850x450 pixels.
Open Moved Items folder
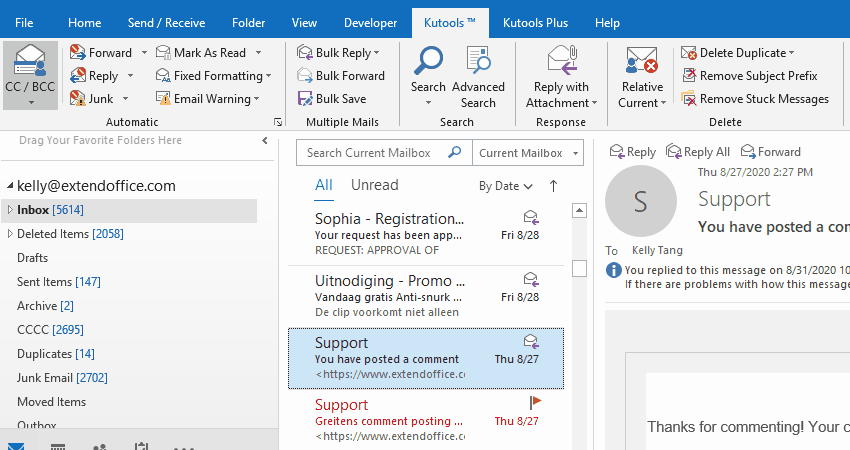coord(51,402)
